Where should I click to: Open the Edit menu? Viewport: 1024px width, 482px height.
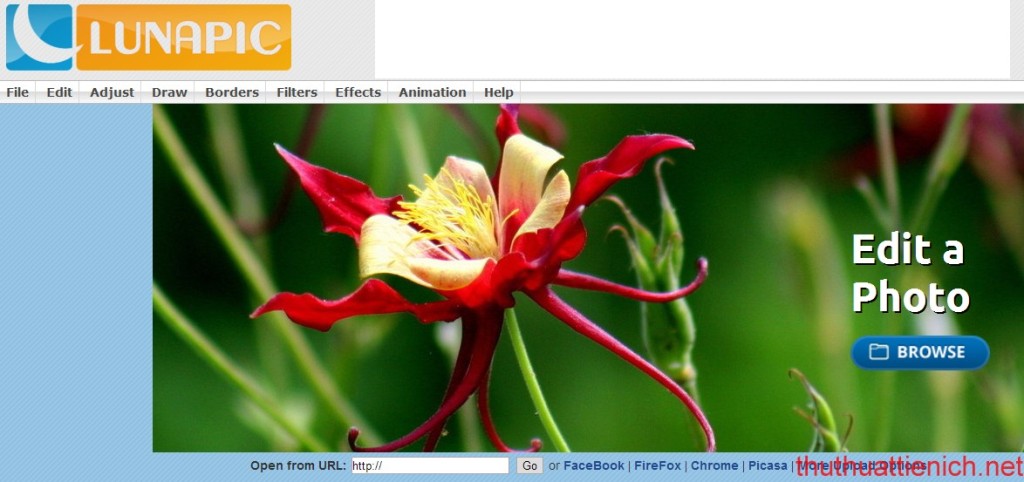tap(59, 92)
